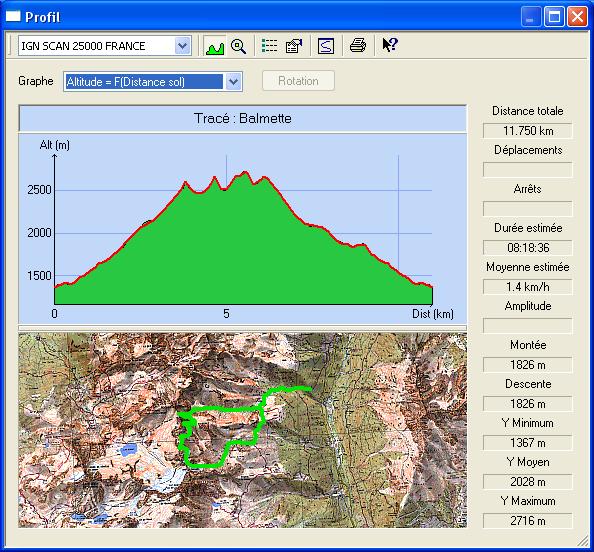Click the Profil window title icon
This screenshot has width=594, height=552.
point(13,17)
